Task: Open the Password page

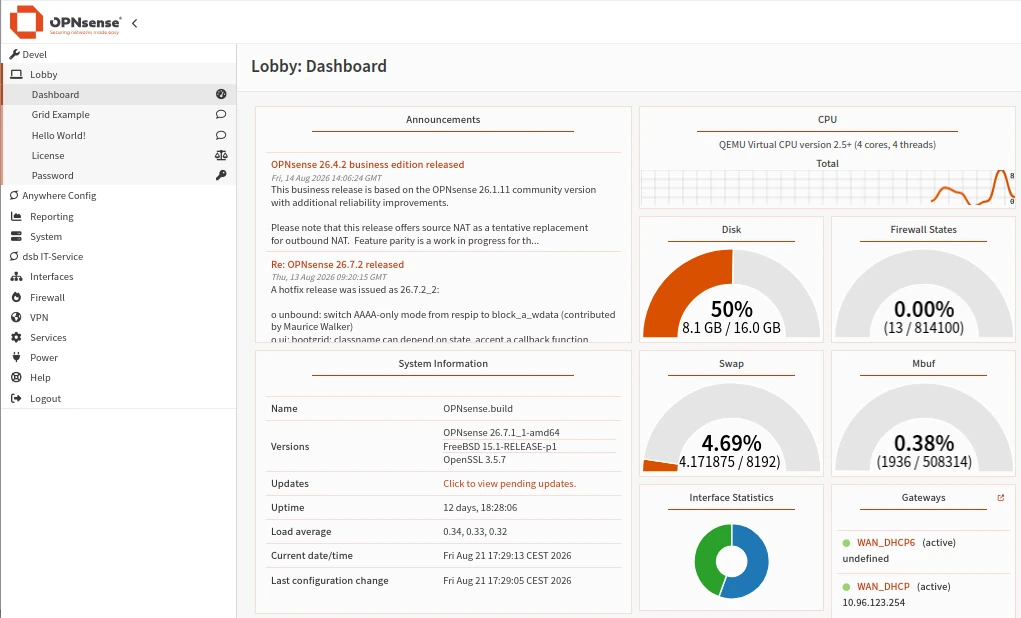Action: pyautogui.click(x=119, y=175)
